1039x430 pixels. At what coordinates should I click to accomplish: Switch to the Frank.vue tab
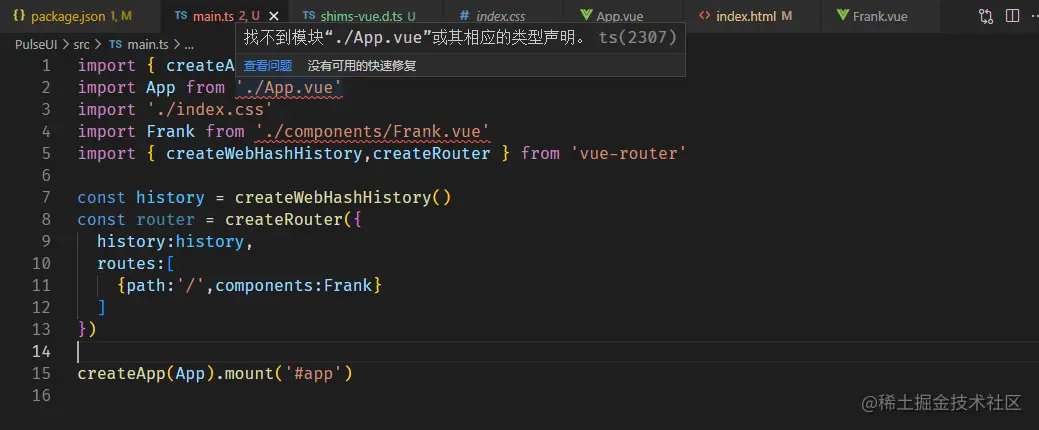pos(879,16)
